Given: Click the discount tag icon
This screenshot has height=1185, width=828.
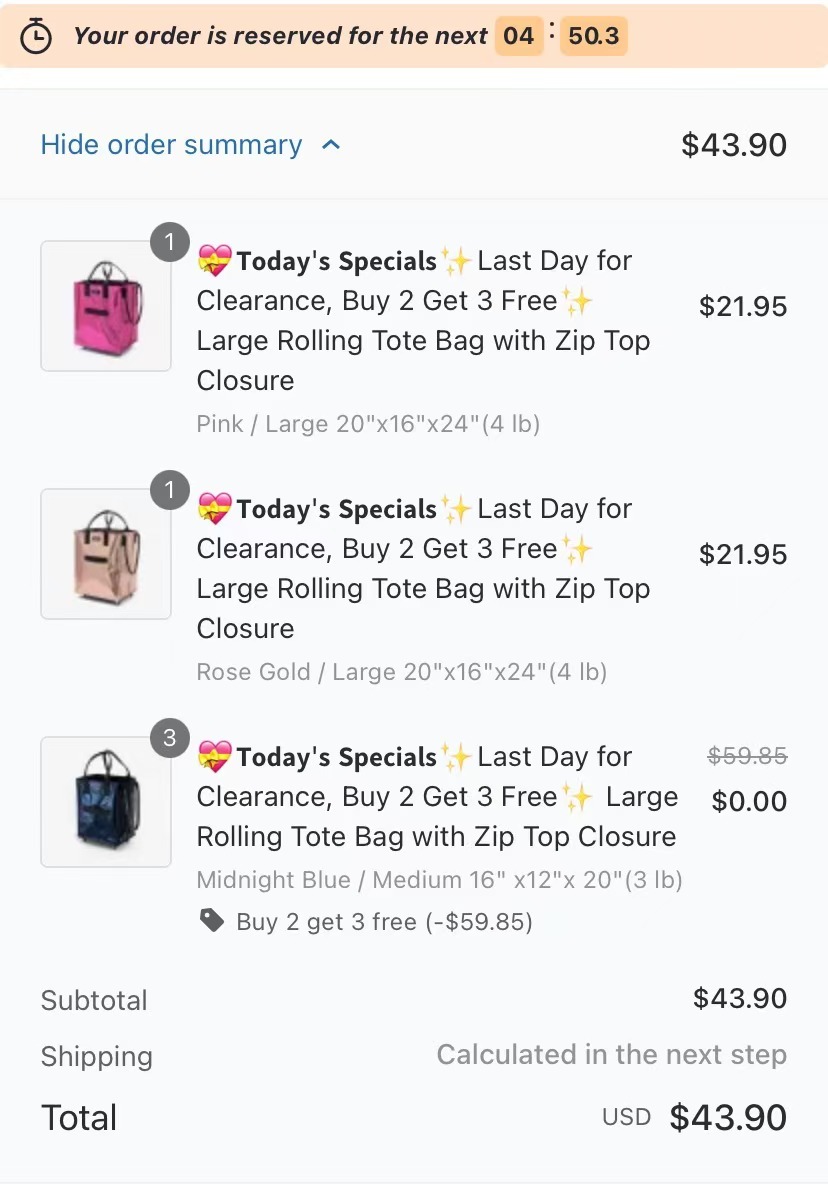Looking at the screenshot, I should click(212, 920).
